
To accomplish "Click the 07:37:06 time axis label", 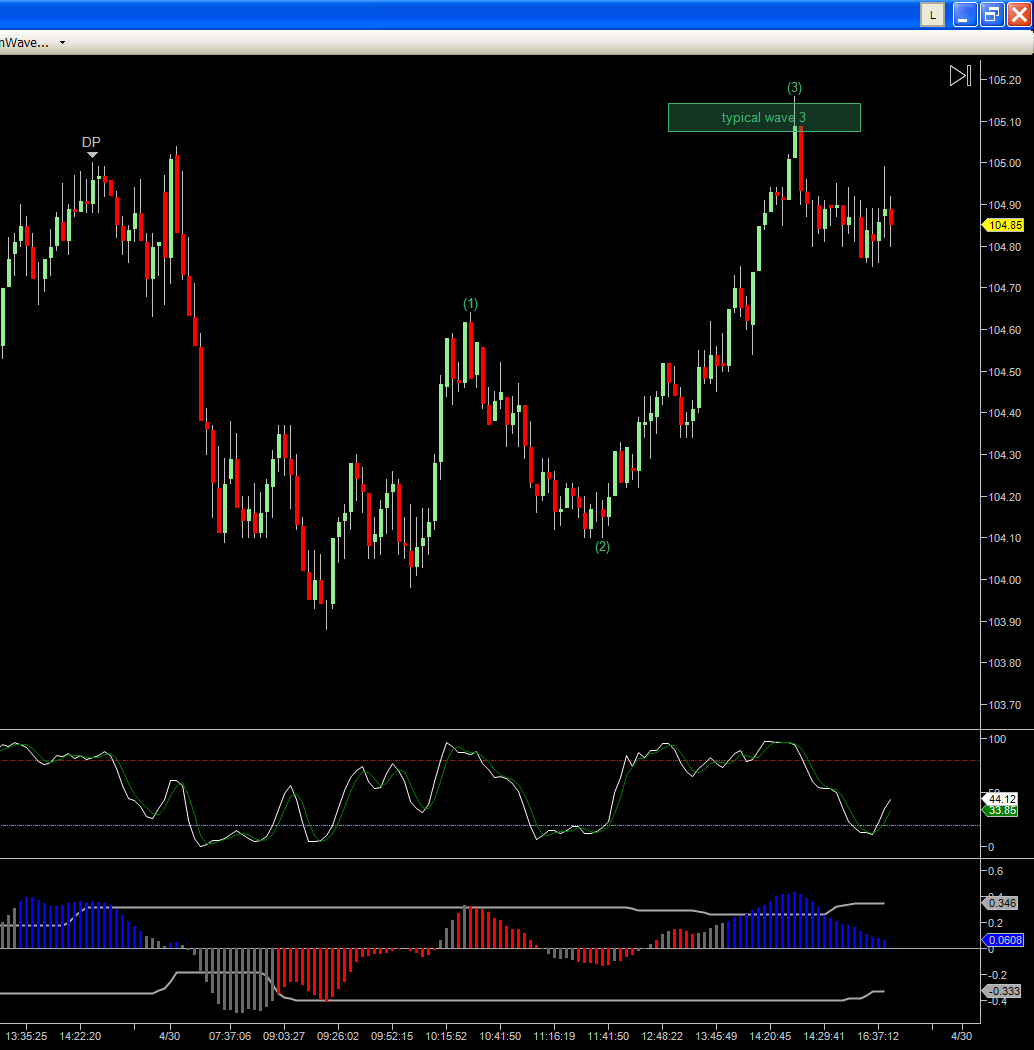I will click(x=230, y=1036).
